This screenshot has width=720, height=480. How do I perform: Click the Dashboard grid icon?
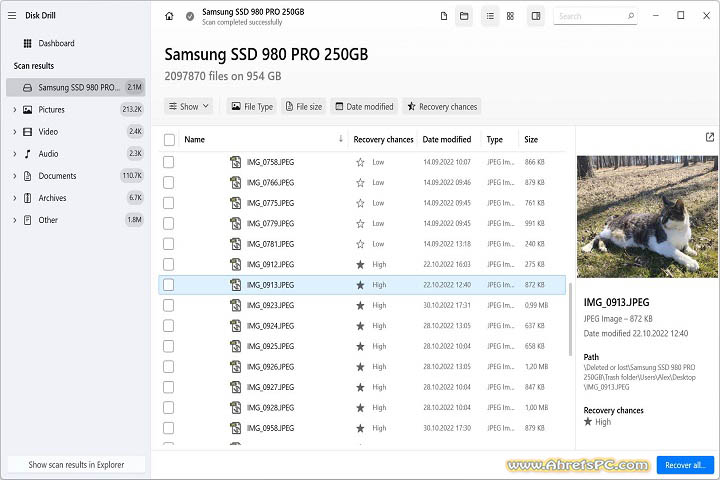[28, 43]
